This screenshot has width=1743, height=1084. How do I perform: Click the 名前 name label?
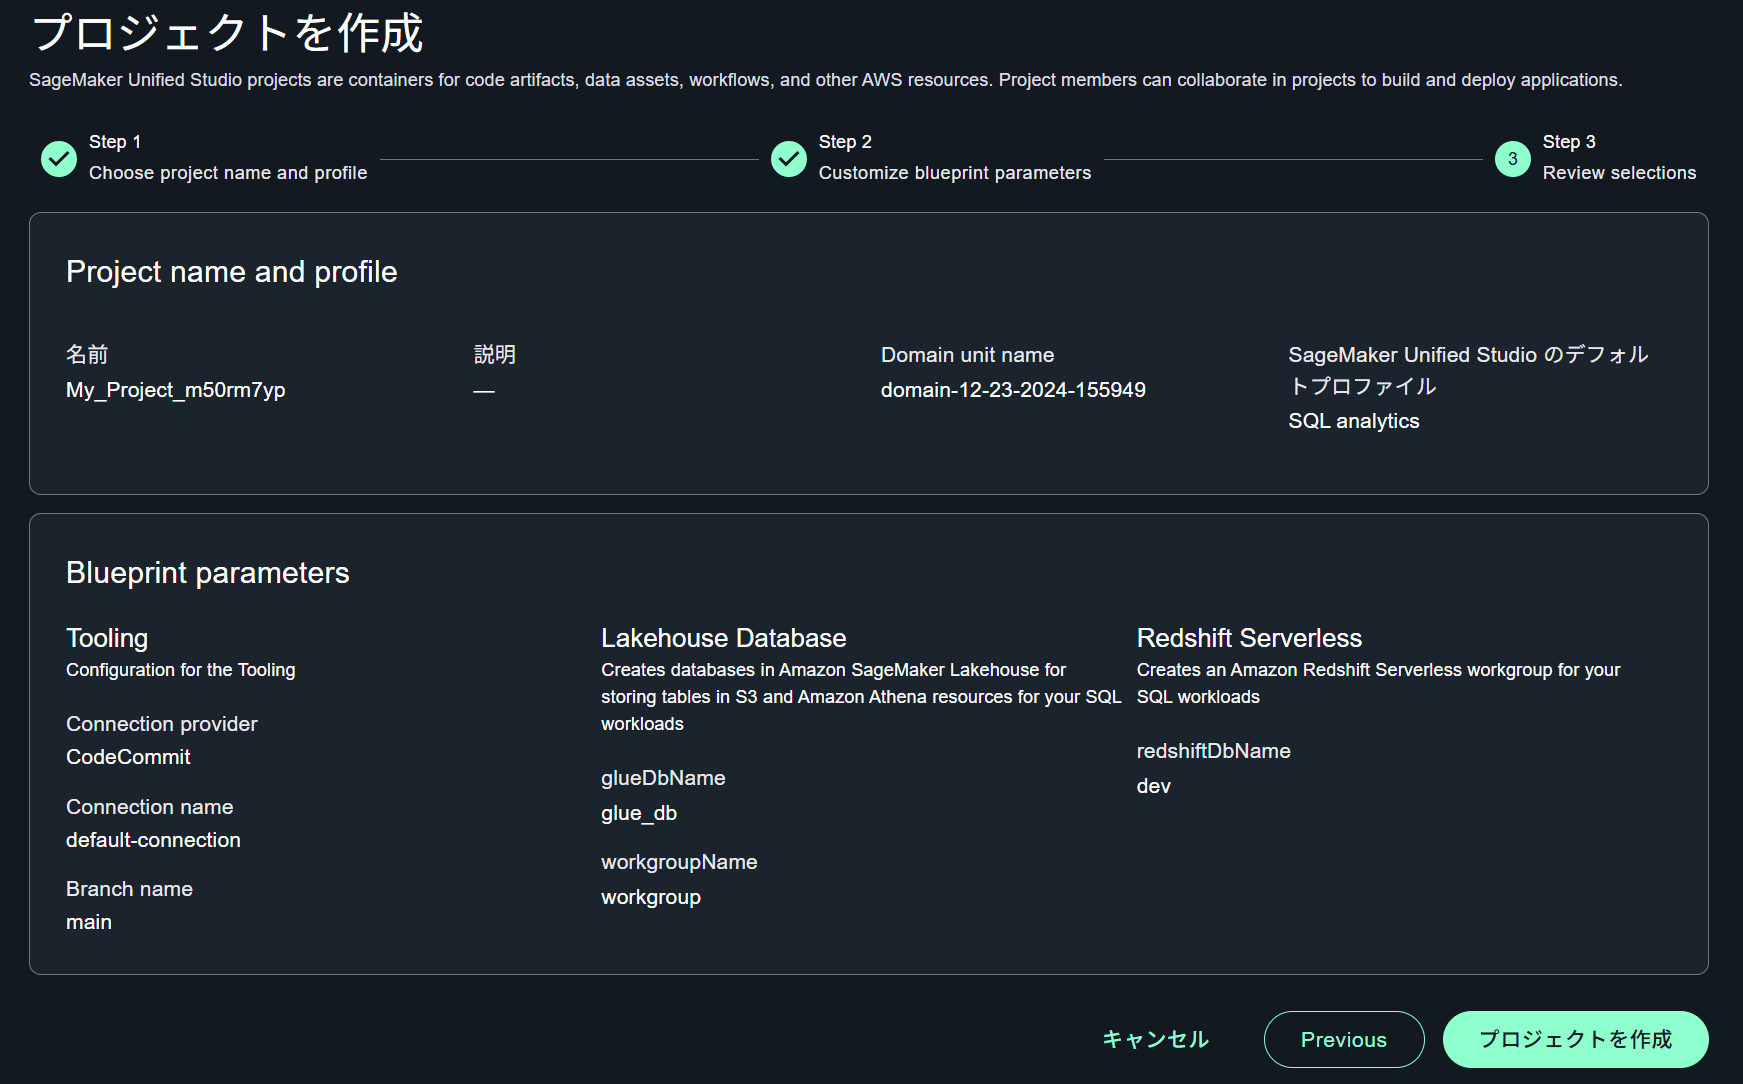[87, 355]
